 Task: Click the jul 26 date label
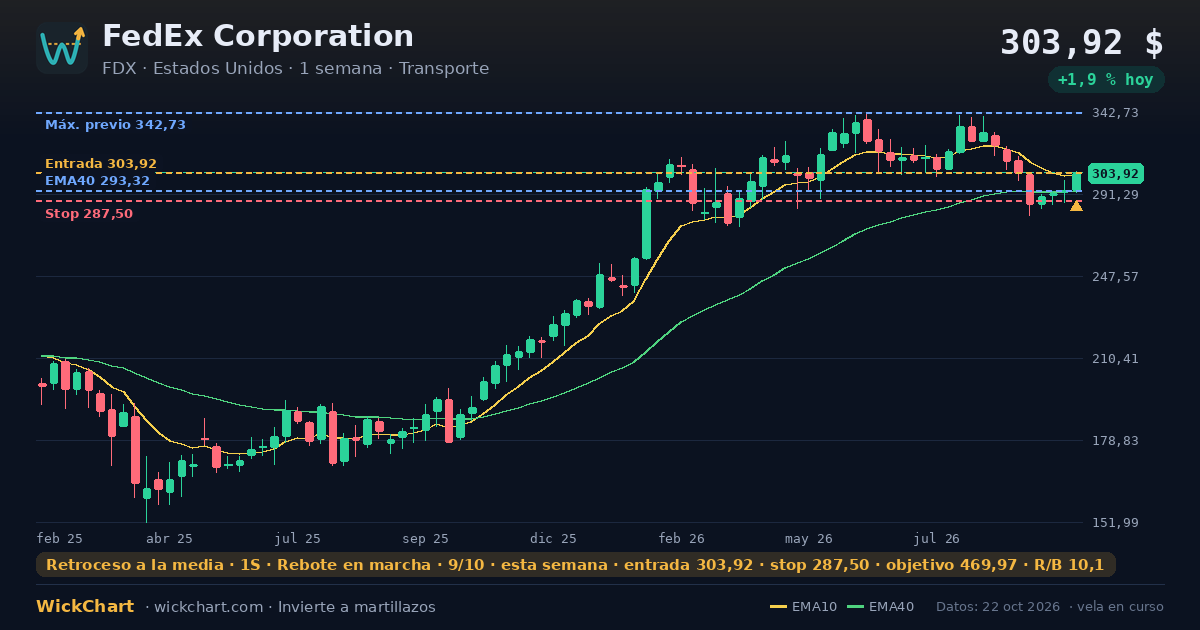pyautogui.click(x=937, y=538)
